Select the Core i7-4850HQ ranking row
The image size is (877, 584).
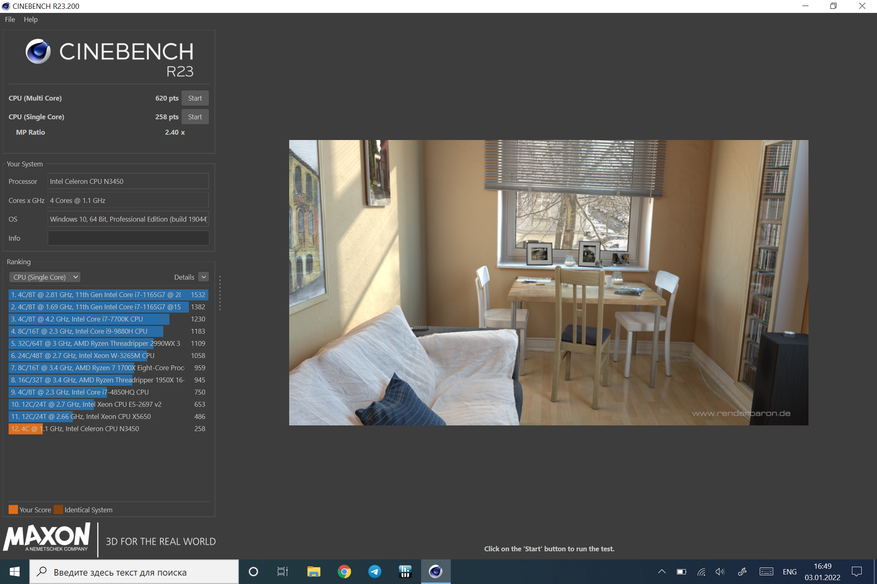[x=109, y=392]
